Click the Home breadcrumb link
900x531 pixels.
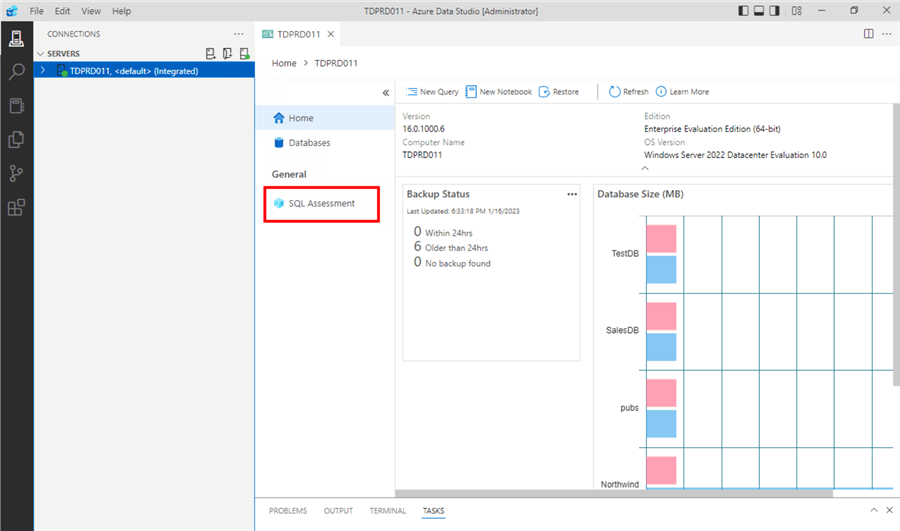[284, 63]
